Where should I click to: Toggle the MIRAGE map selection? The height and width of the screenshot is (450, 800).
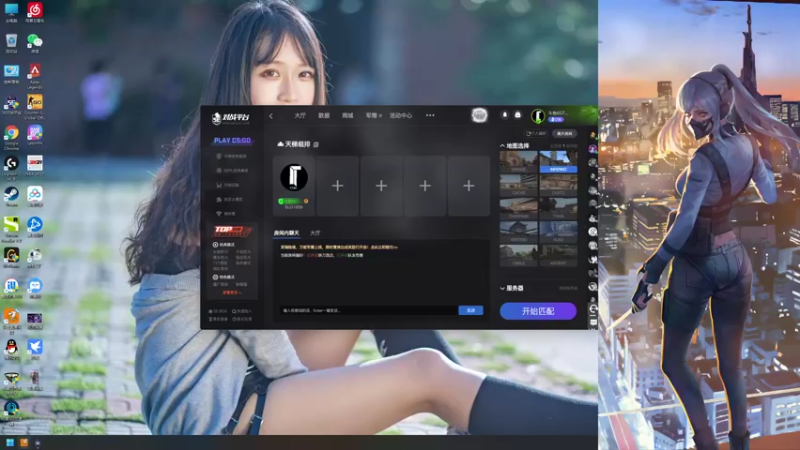(x=518, y=162)
